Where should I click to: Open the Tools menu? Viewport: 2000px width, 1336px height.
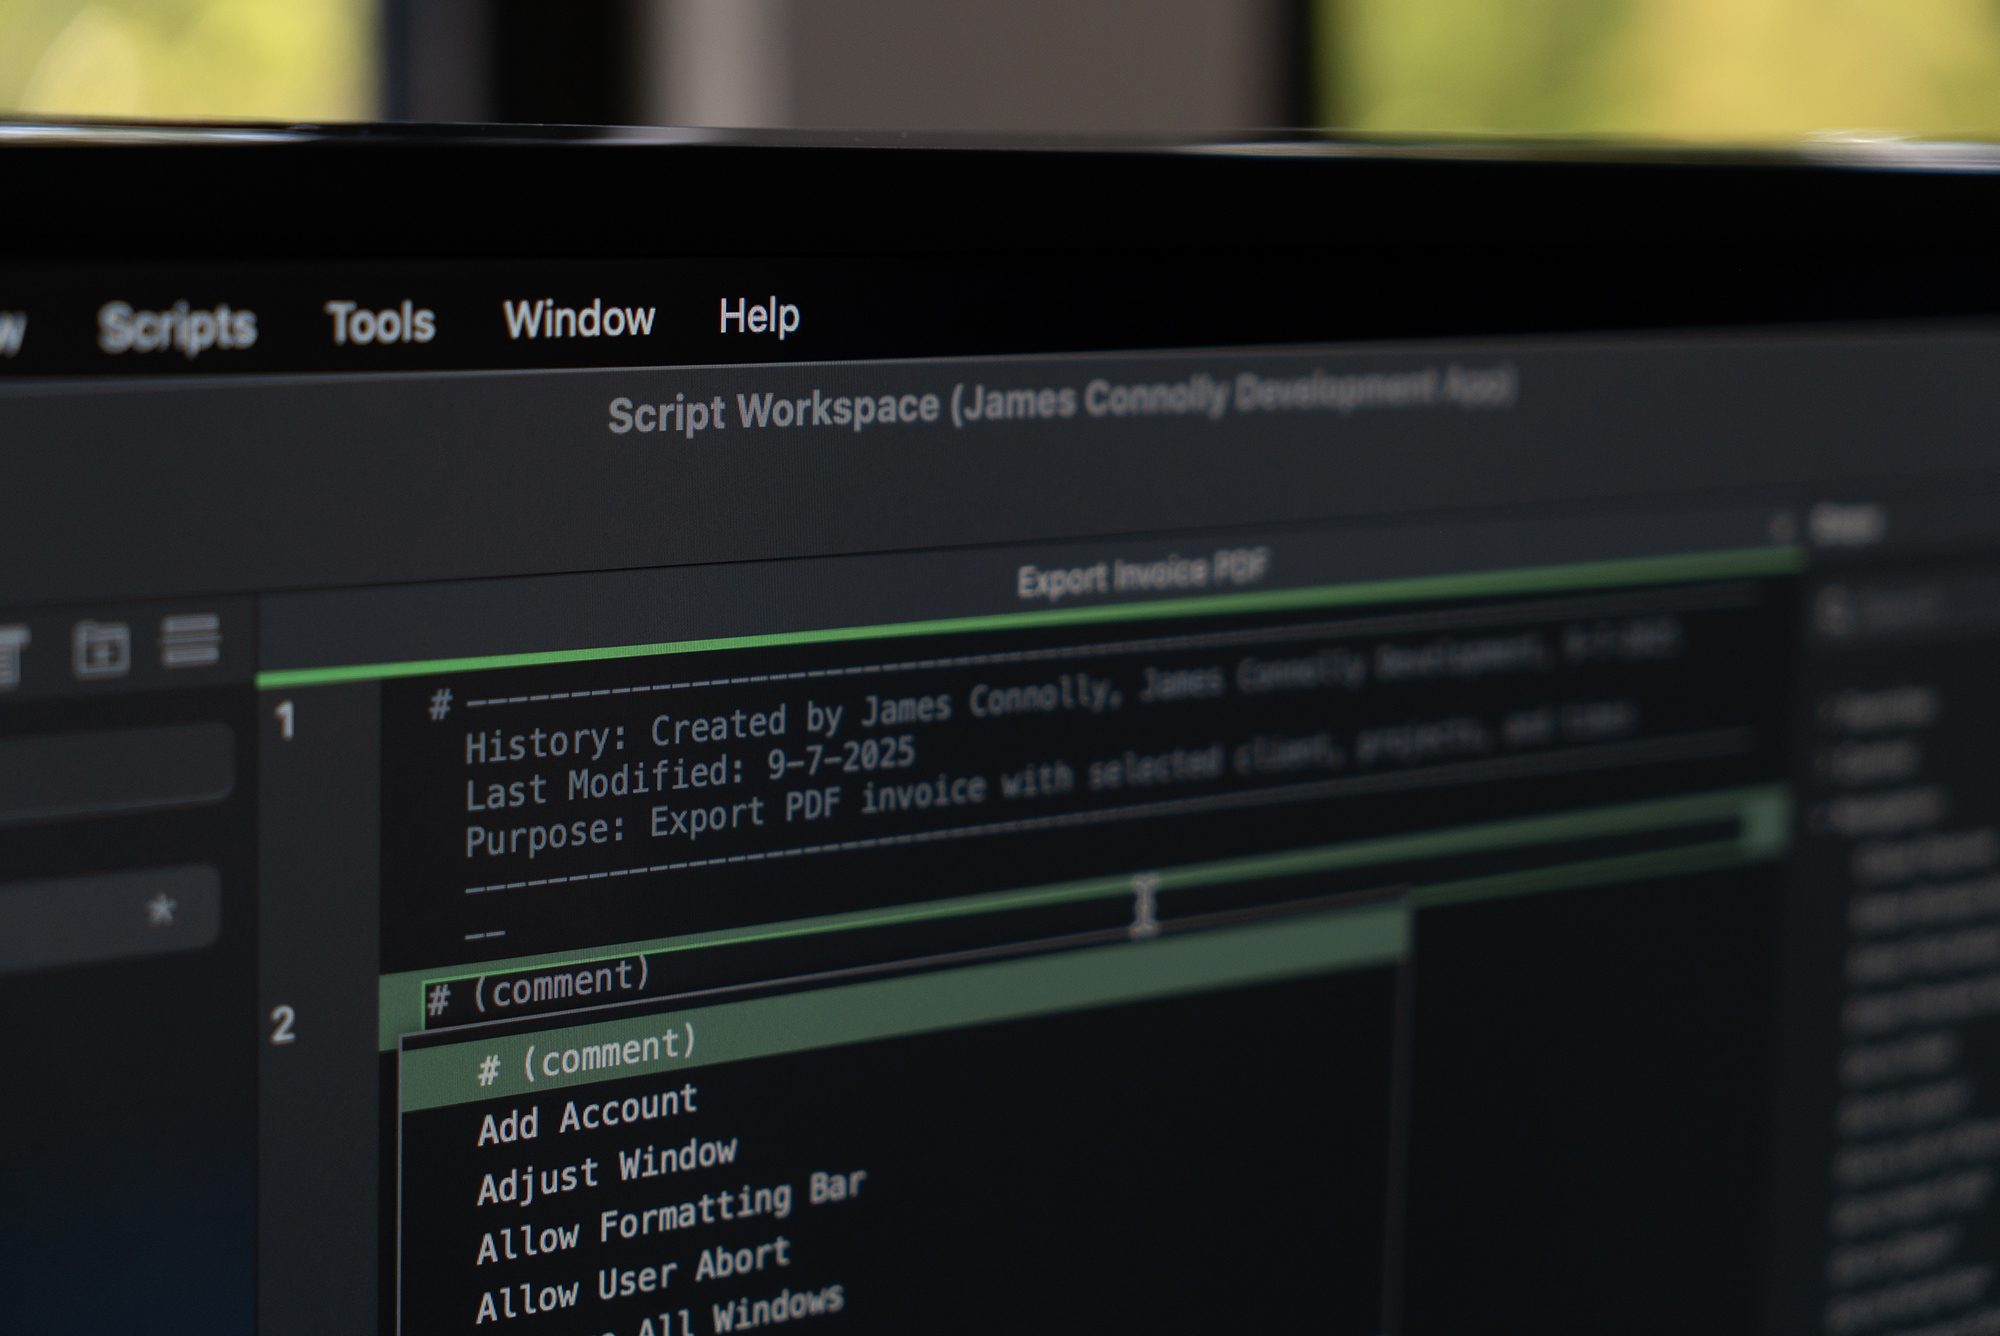click(x=381, y=323)
